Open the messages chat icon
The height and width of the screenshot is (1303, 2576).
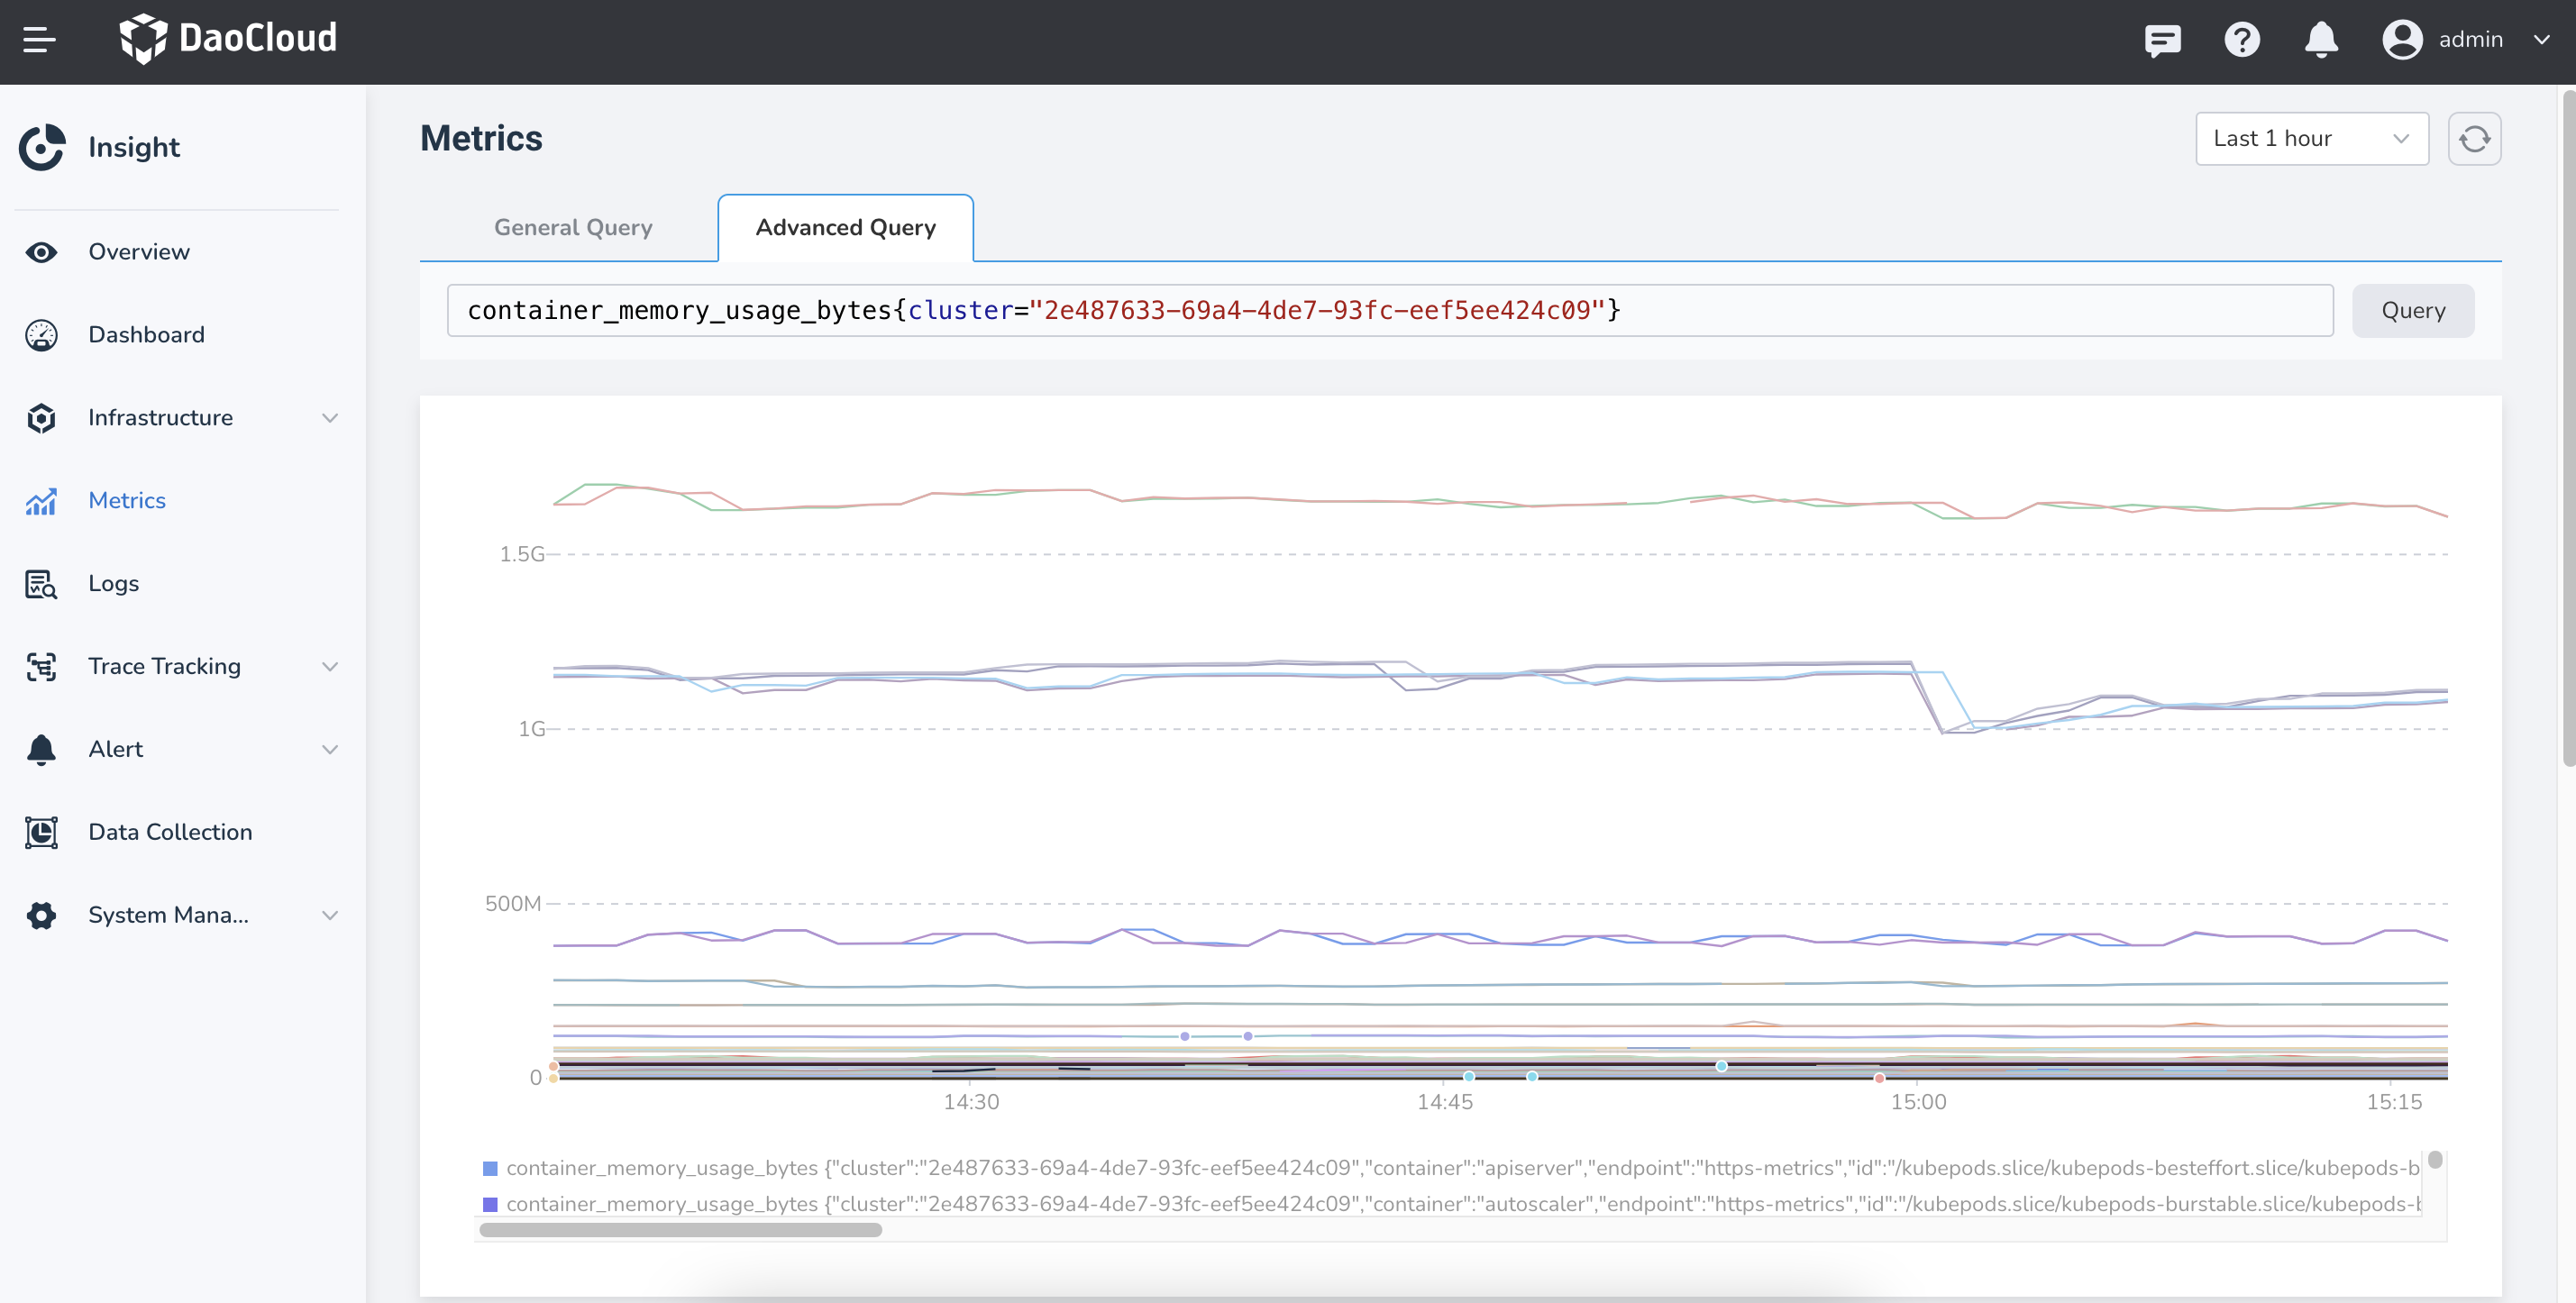[x=2163, y=40]
